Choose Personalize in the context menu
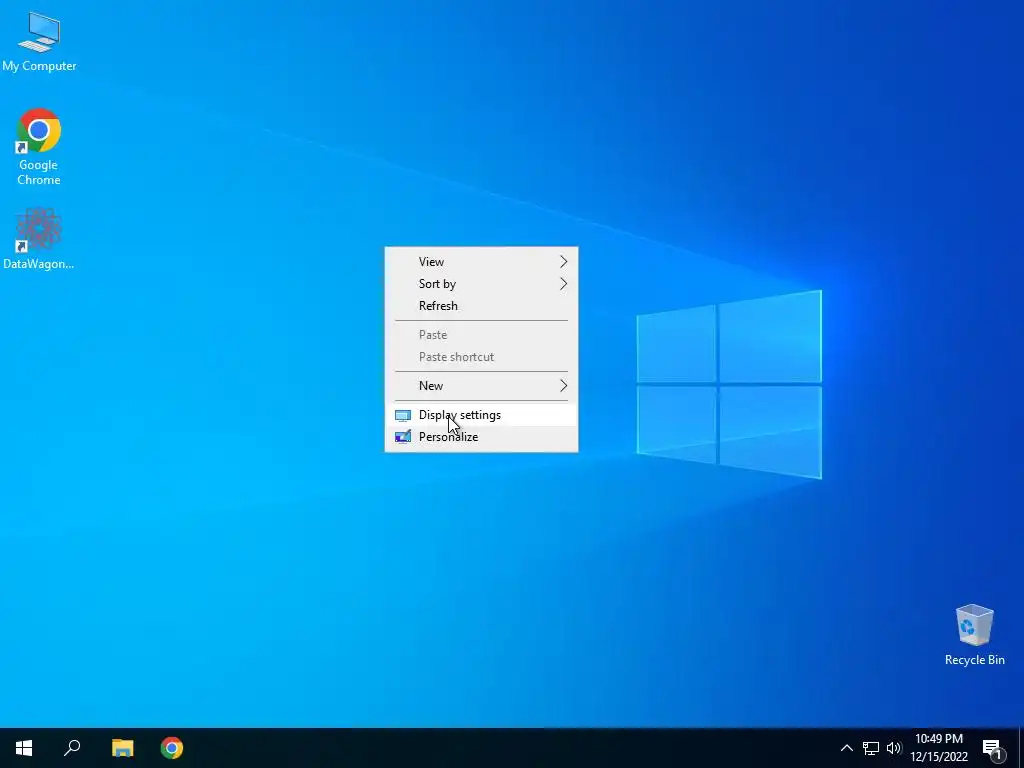 (x=481, y=438)
